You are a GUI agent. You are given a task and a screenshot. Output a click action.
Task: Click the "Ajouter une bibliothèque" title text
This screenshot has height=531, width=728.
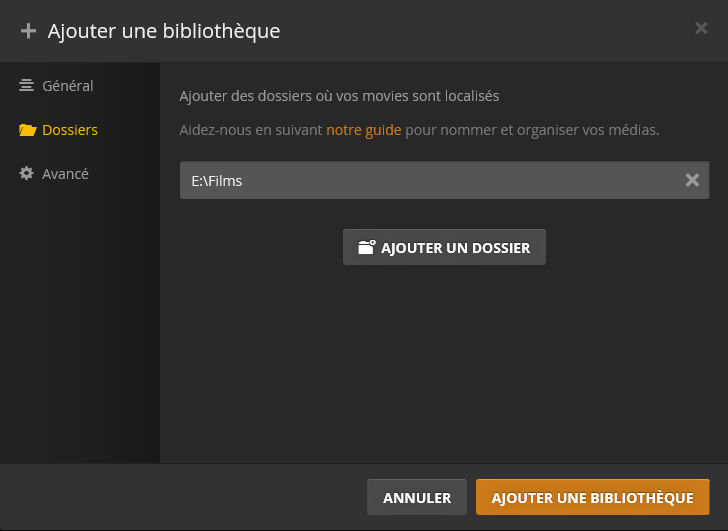164,31
